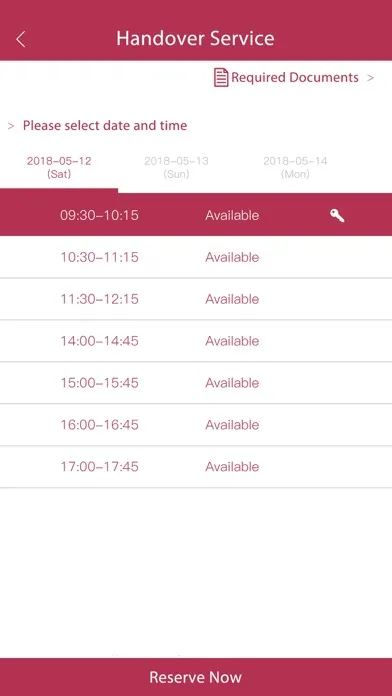Image resolution: width=392 pixels, height=696 pixels.
Task: Expand the Required Documents chevron
Action: [x=370, y=78]
